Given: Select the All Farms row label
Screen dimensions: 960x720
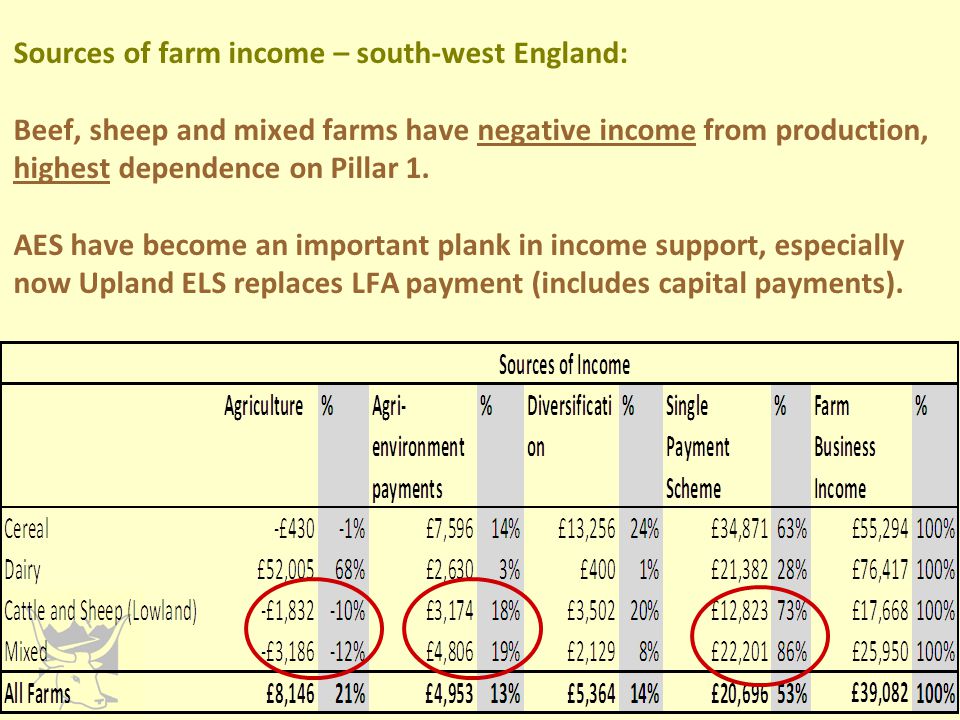Looking at the screenshot, I should (37, 694).
